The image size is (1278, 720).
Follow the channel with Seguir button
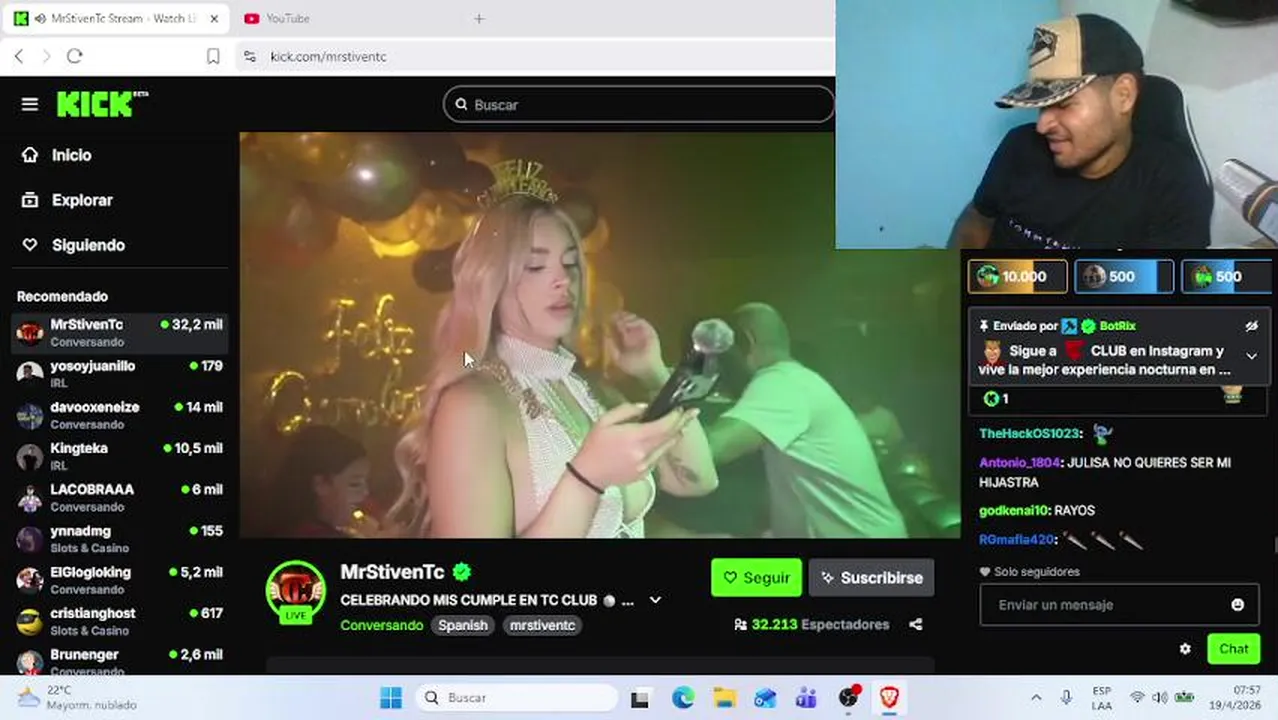point(756,577)
